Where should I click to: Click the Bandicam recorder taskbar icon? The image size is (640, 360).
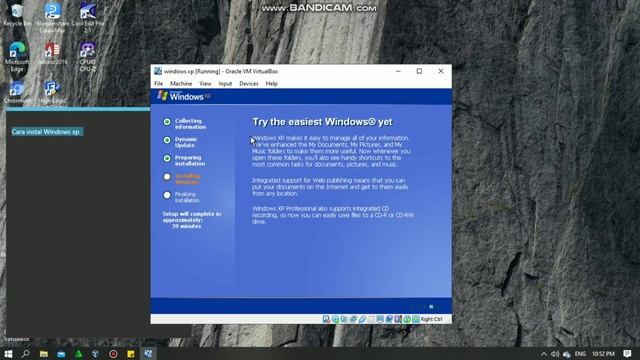[113, 354]
